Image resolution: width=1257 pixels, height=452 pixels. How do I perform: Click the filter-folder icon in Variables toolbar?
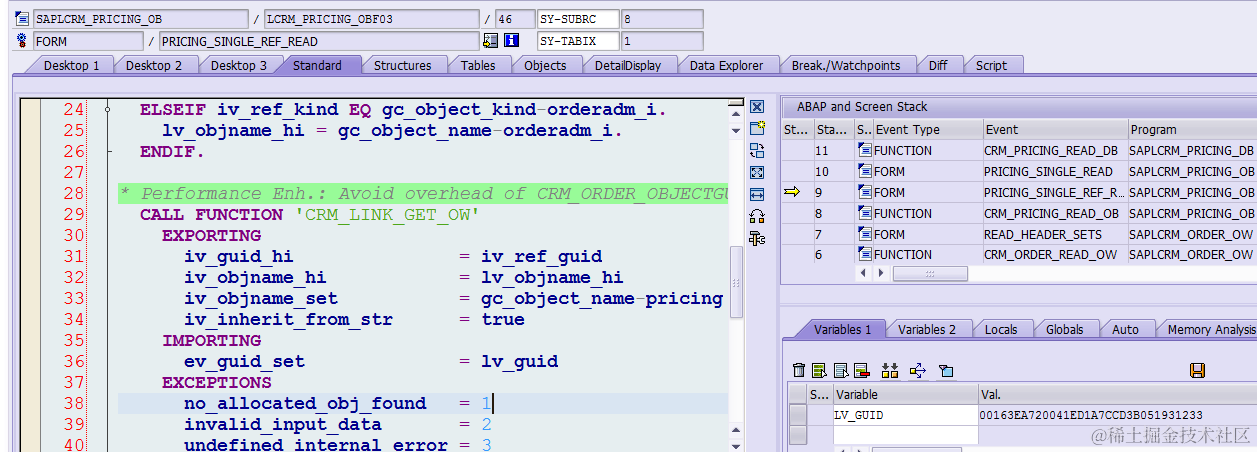pyautogui.click(x=946, y=370)
